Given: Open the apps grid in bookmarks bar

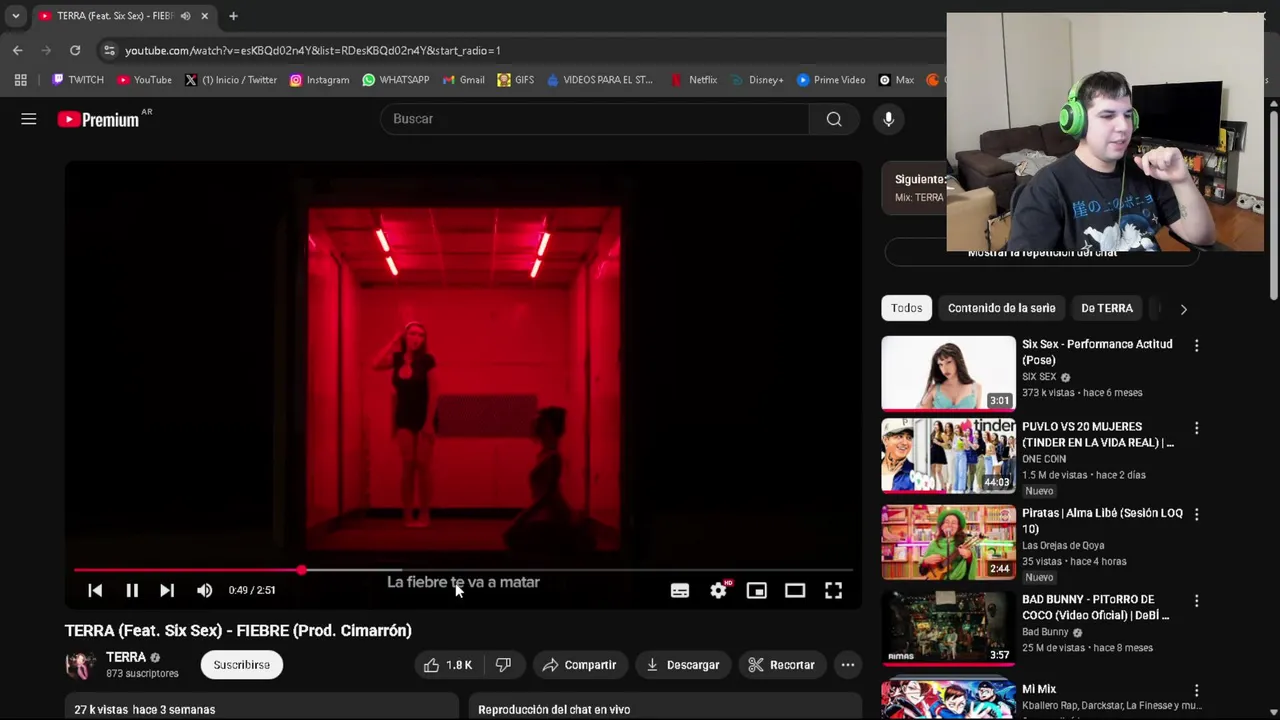Looking at the screenshot, I should 20,80.
